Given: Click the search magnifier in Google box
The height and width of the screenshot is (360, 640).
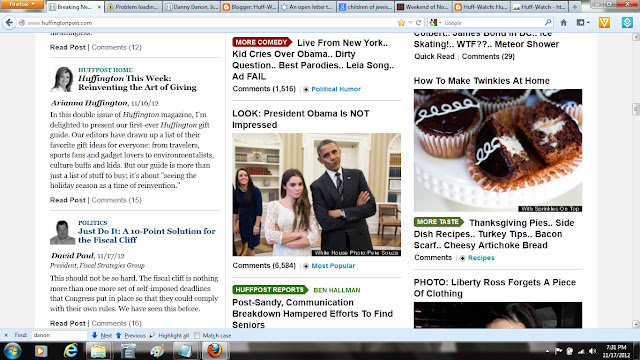Looking at the screenshot, I should click(x=548, y=22).
